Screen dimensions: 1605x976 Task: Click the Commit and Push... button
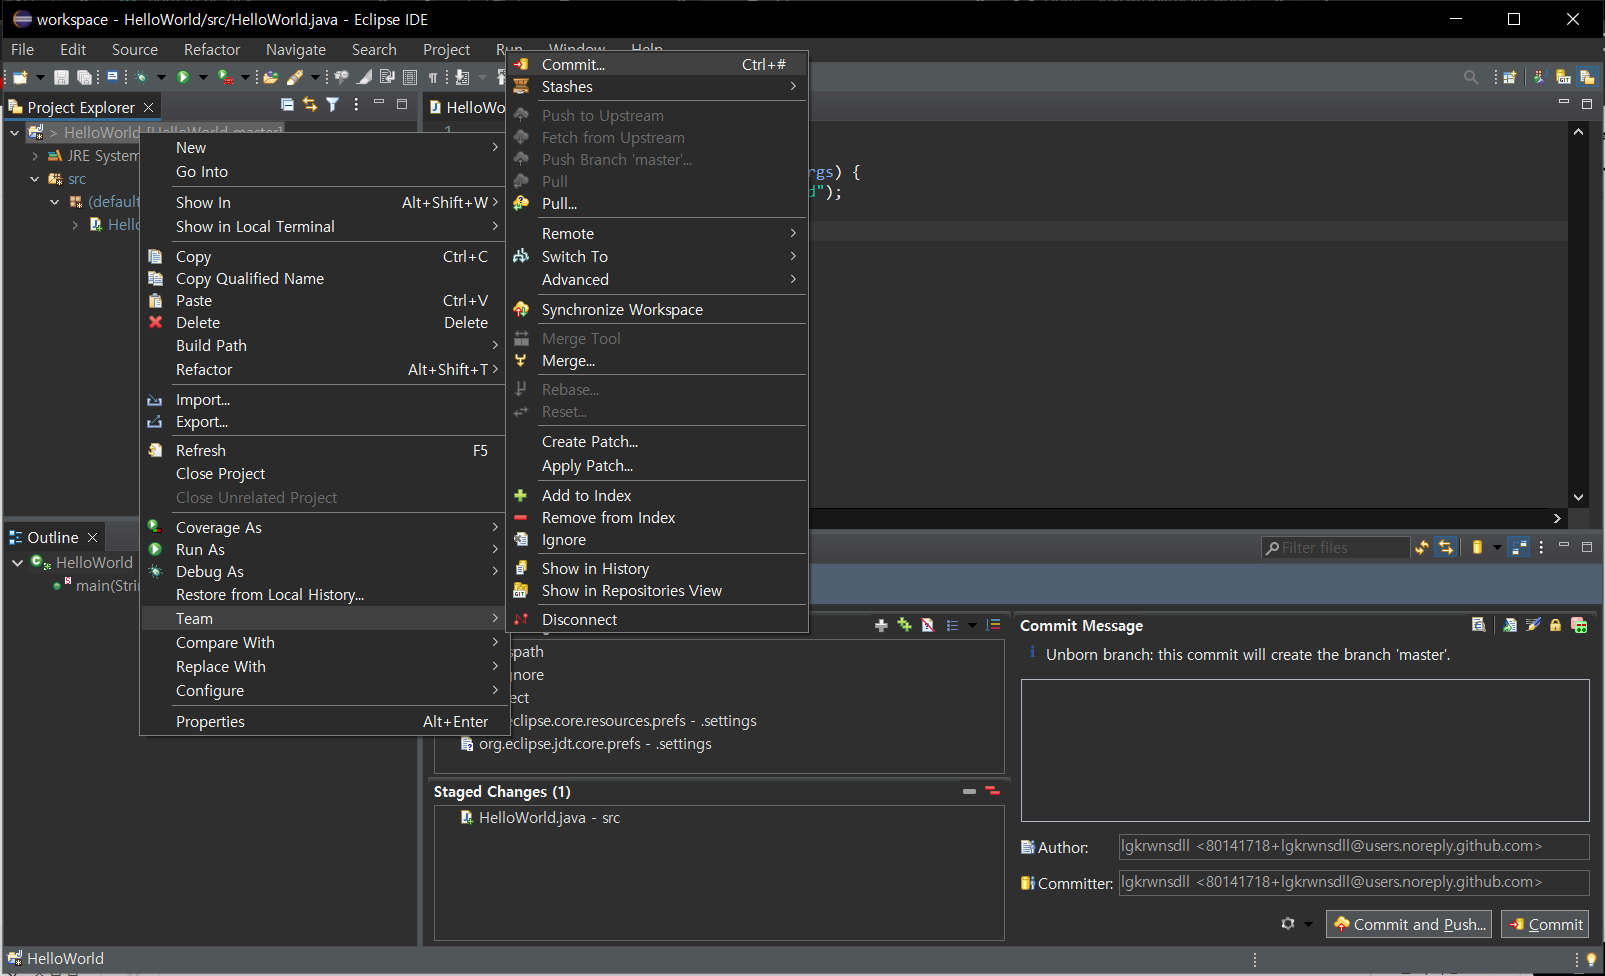point(1408,924)
